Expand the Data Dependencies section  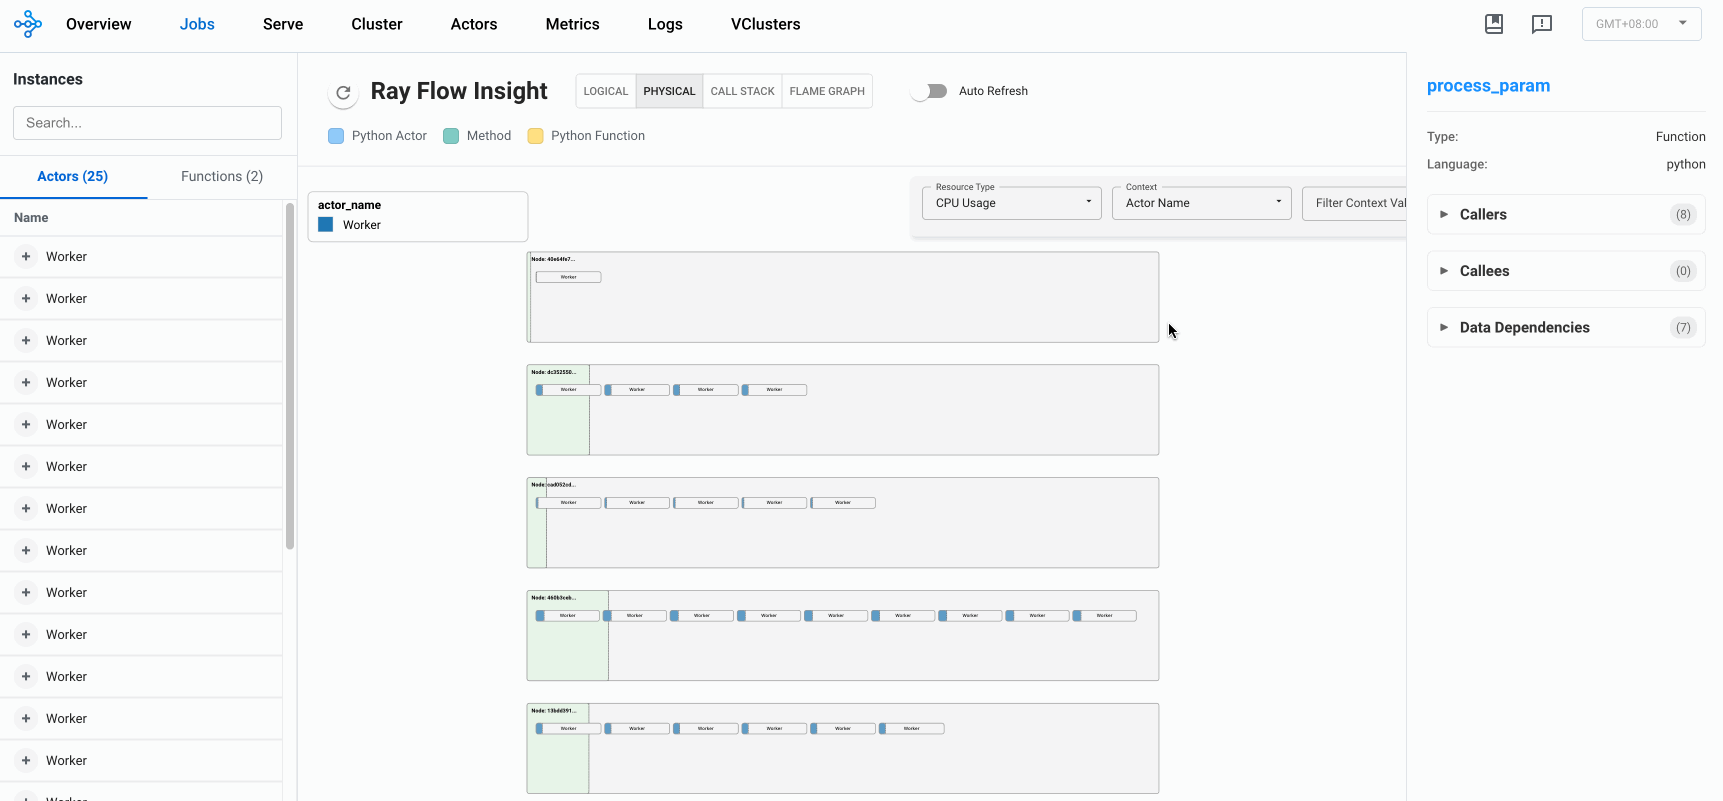point(1566,327)
